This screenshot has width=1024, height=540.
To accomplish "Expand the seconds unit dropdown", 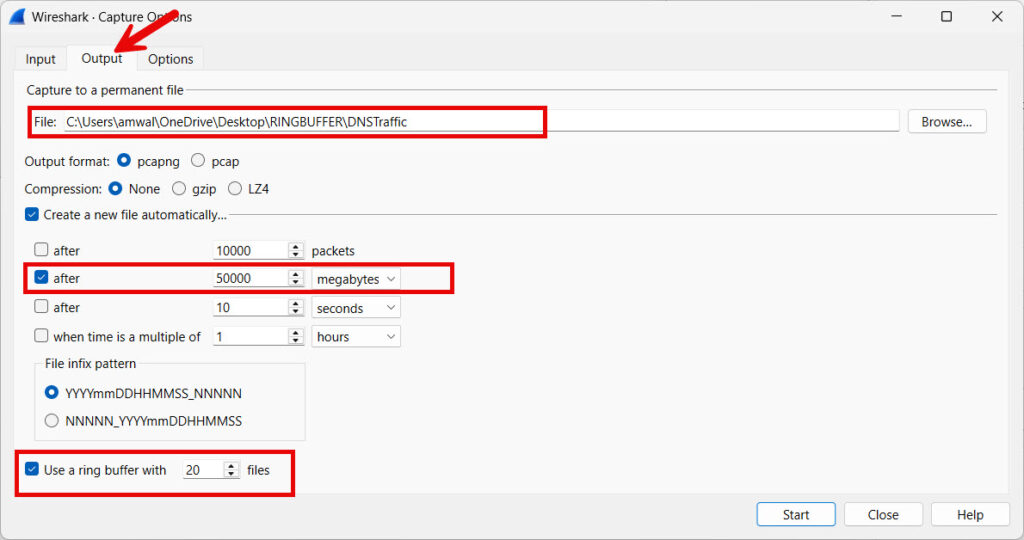I will (x=356, y=308).
